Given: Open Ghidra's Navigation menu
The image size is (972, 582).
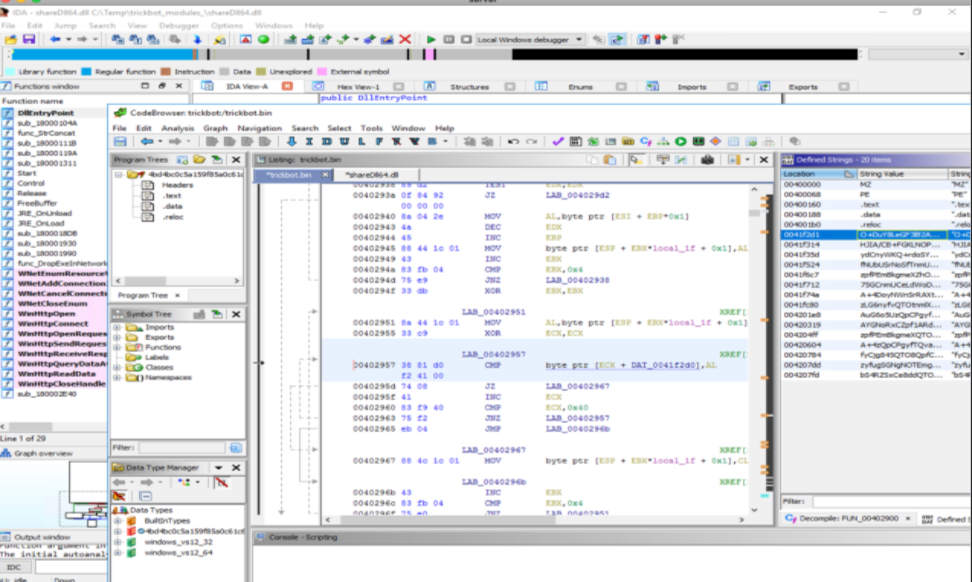Looking at the screenshot, I should pyautogui.click(x=259, y=128).
